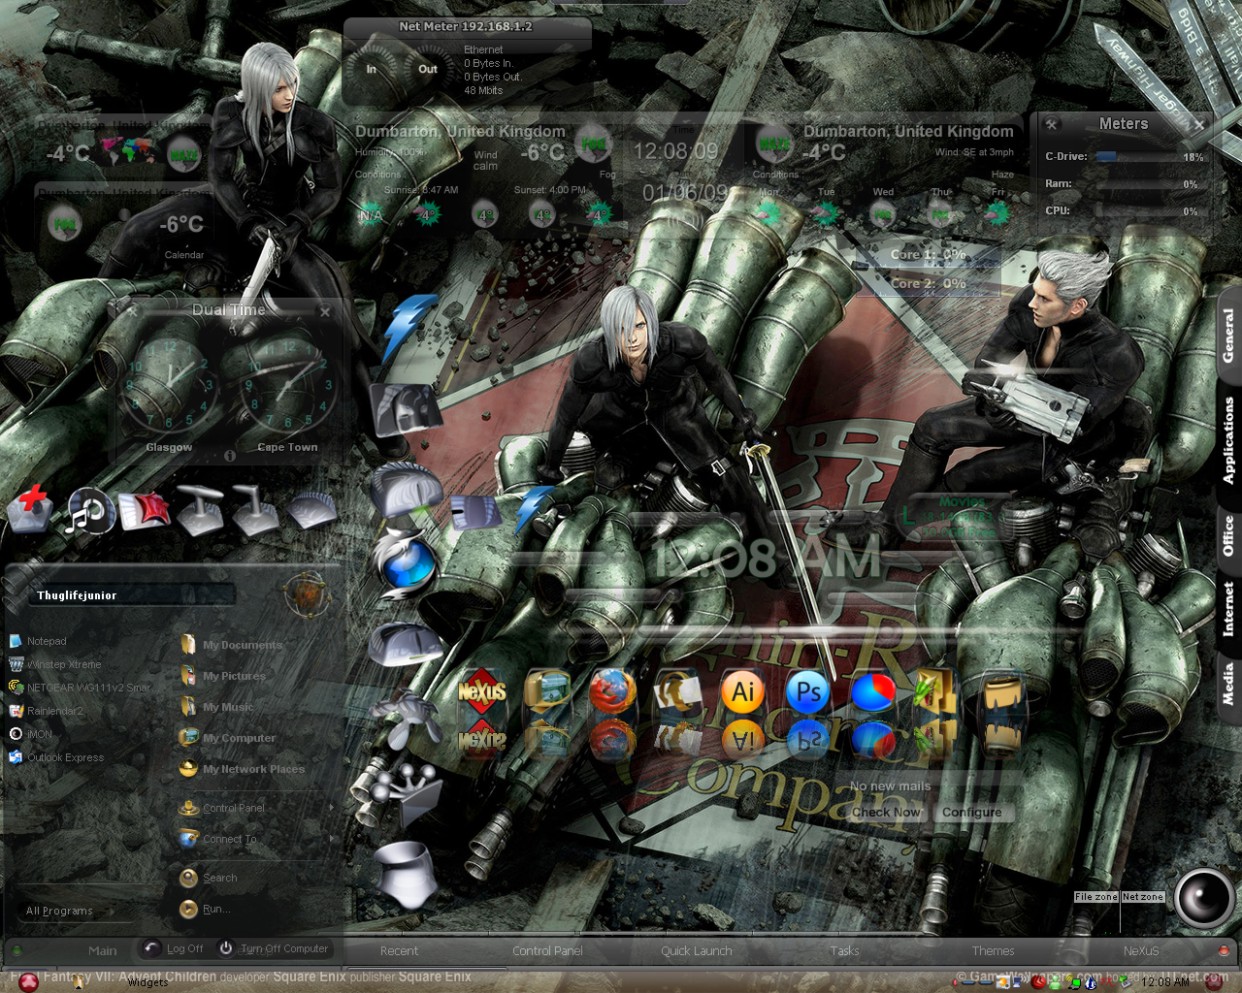
Task: Click Check Now in mail widget
Action: [886, 812]
